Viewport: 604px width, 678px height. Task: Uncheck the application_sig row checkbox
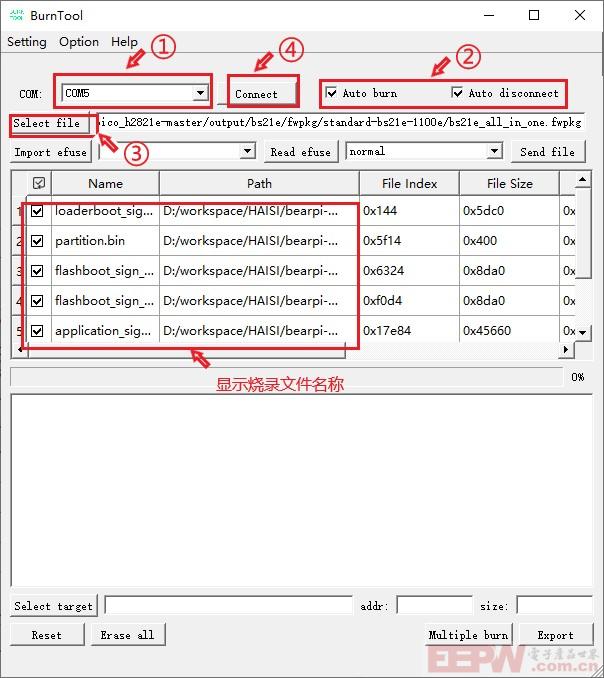tap(37, 331)
